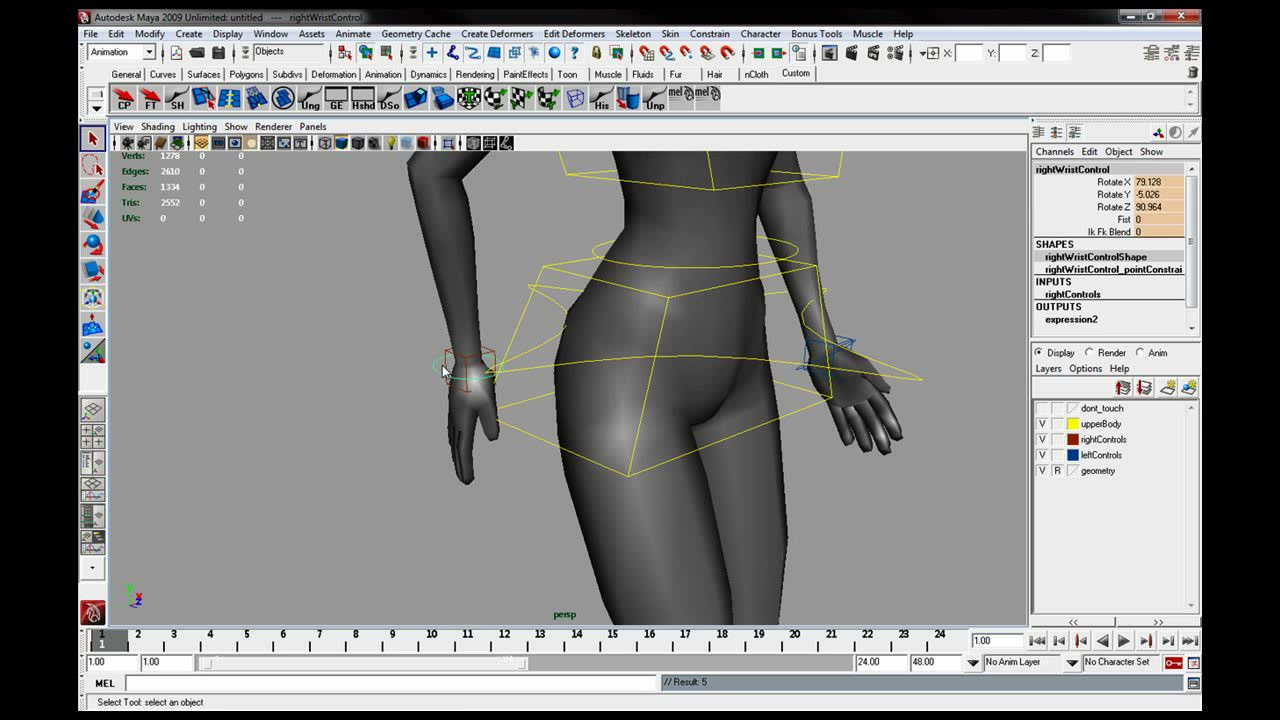This screenshot has width=1280, height=720.
Task: Select the Paint Selection tool icon
Action: pyautogui.click(x=93, y=192)
